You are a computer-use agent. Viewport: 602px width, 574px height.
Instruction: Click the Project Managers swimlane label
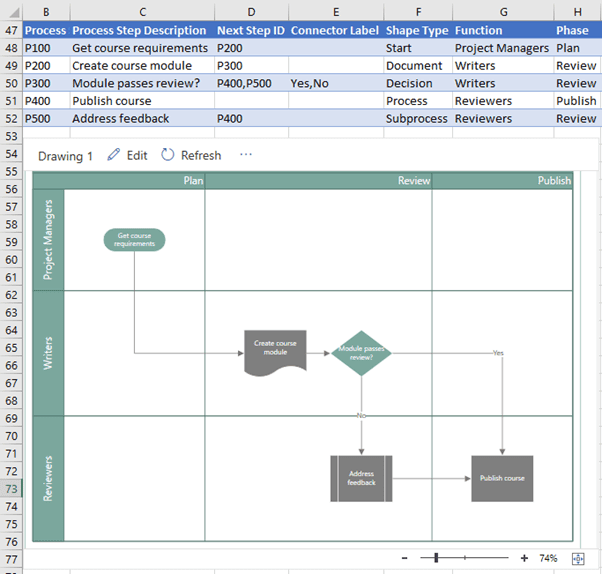48,240
